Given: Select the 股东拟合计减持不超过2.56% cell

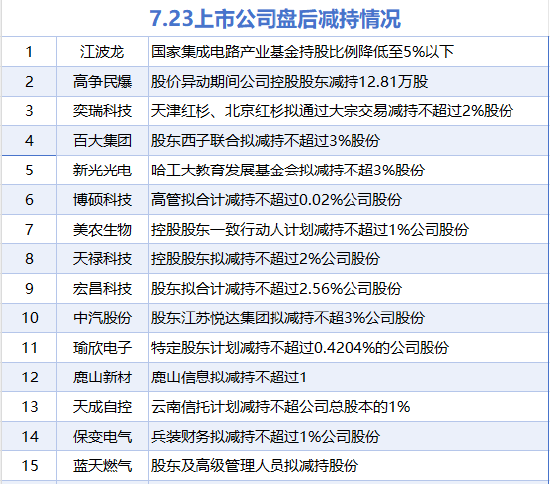Looking at the screenshot, I should tap(348, 289).
